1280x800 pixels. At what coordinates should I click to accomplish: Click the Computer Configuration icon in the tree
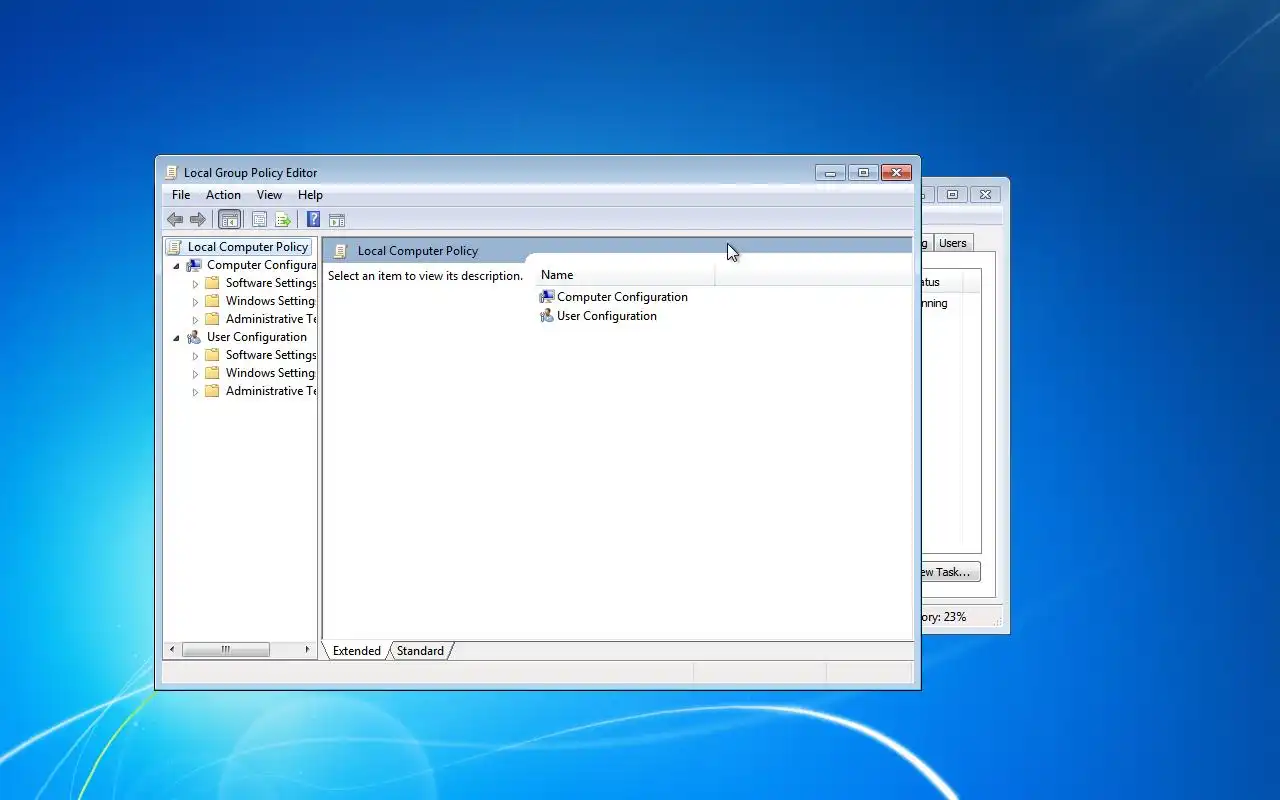point(194,265)
